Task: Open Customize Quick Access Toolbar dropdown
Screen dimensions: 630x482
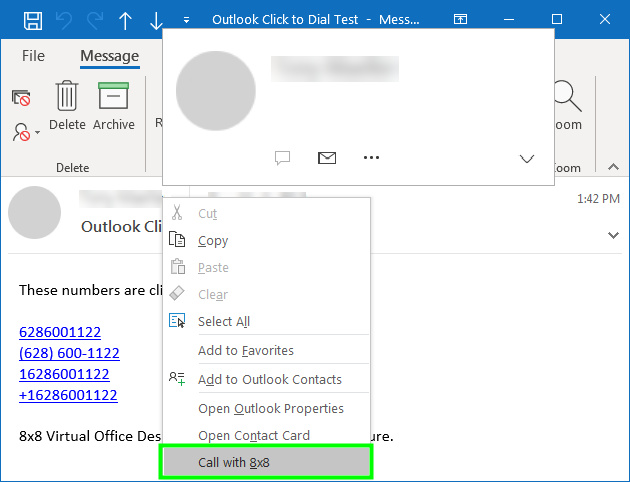Action: point(186,20)
